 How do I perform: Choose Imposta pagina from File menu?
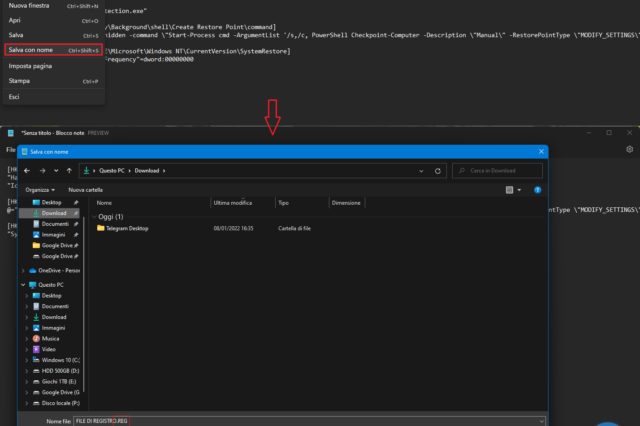click(30, 64)
